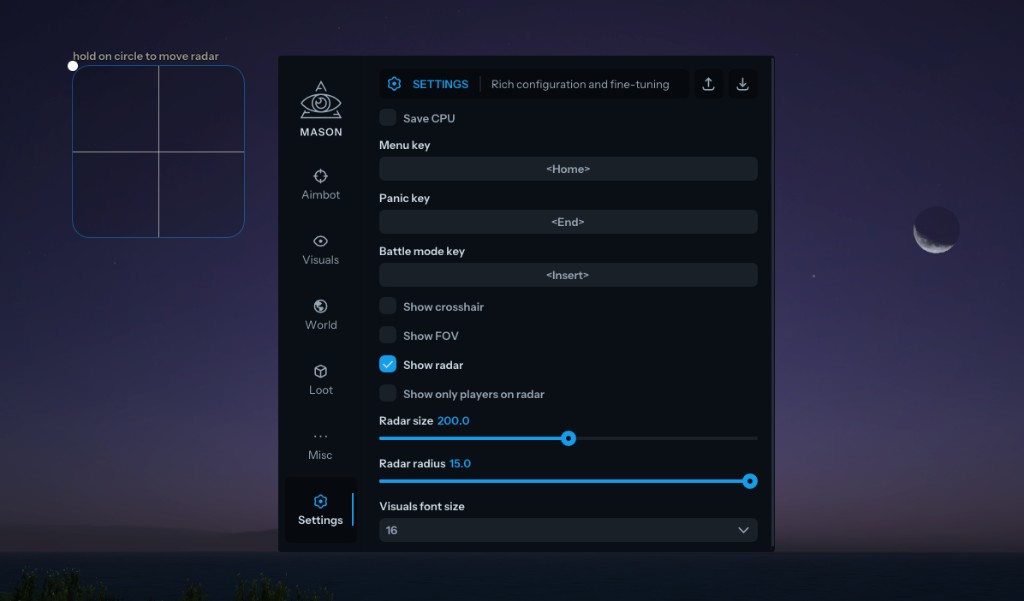This screenshot has width=1024, height=601.
Task: Click the Menu key <Home> bind button
Action: [x=568, y=169]
